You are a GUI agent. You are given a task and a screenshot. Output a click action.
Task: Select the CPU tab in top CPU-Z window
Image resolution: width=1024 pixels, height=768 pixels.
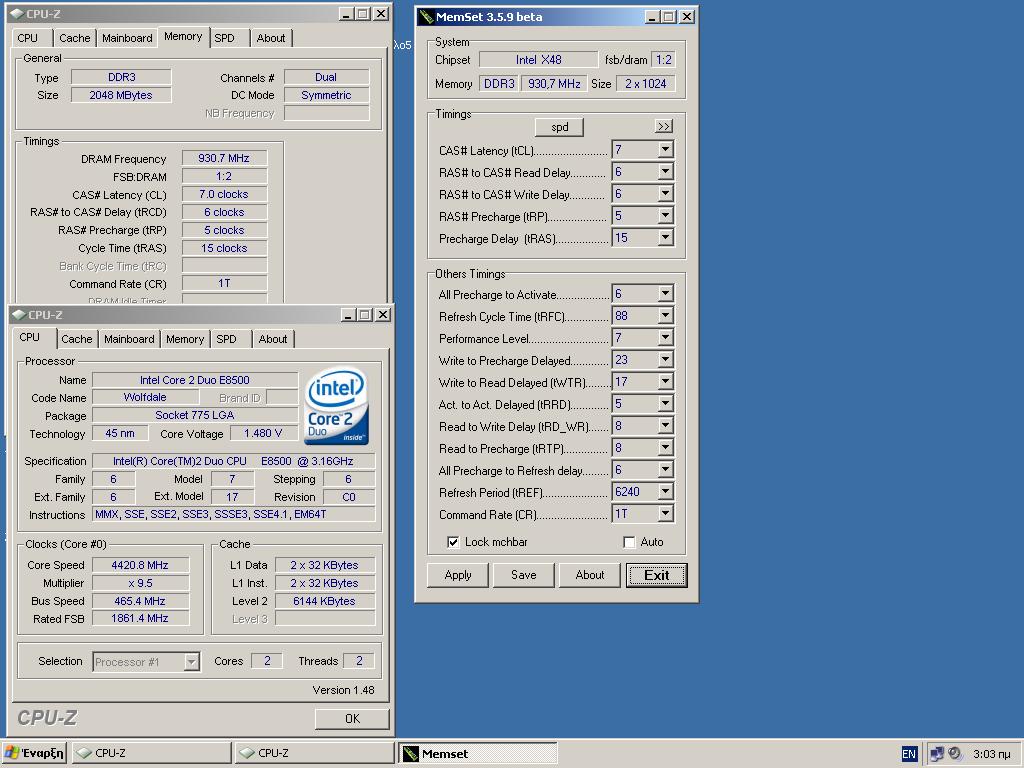27,39
